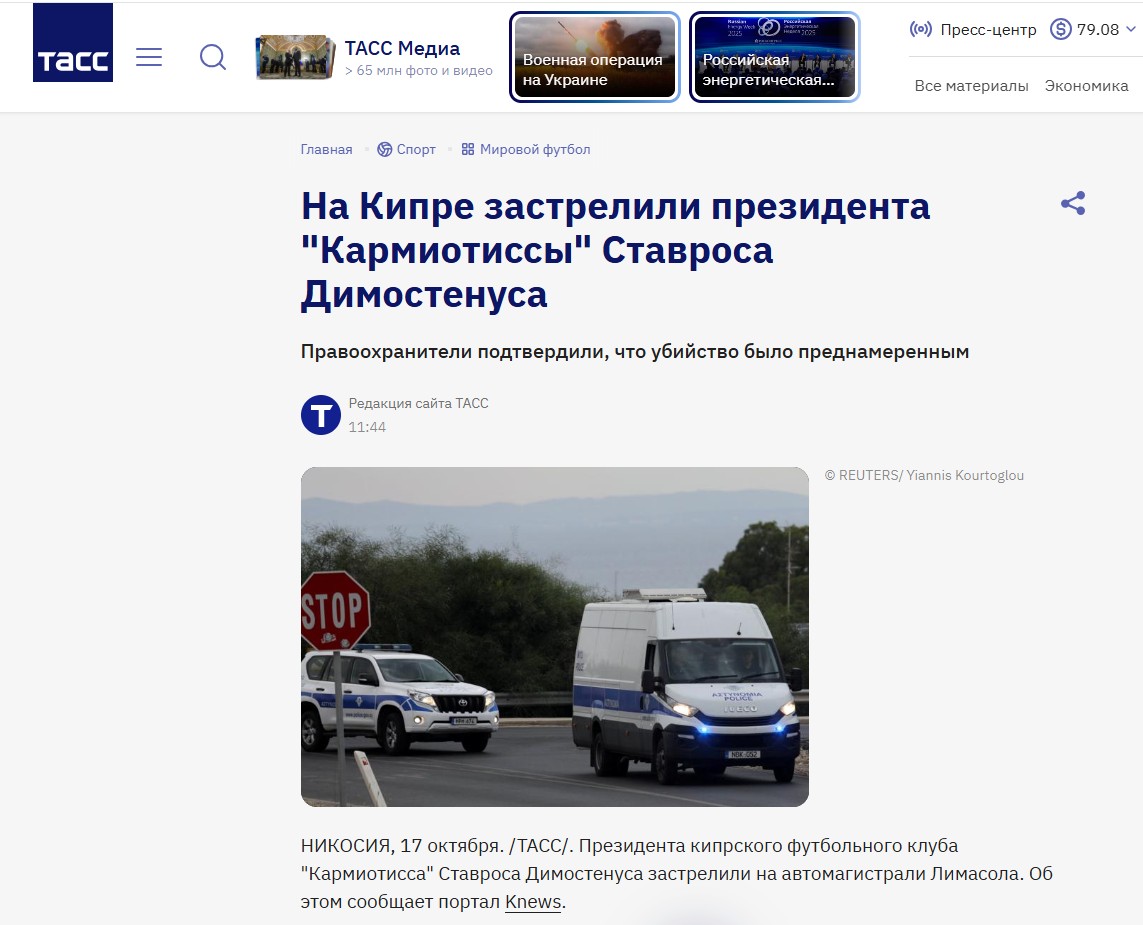Open Военная операция на Украине card

(x=595, y=57)
